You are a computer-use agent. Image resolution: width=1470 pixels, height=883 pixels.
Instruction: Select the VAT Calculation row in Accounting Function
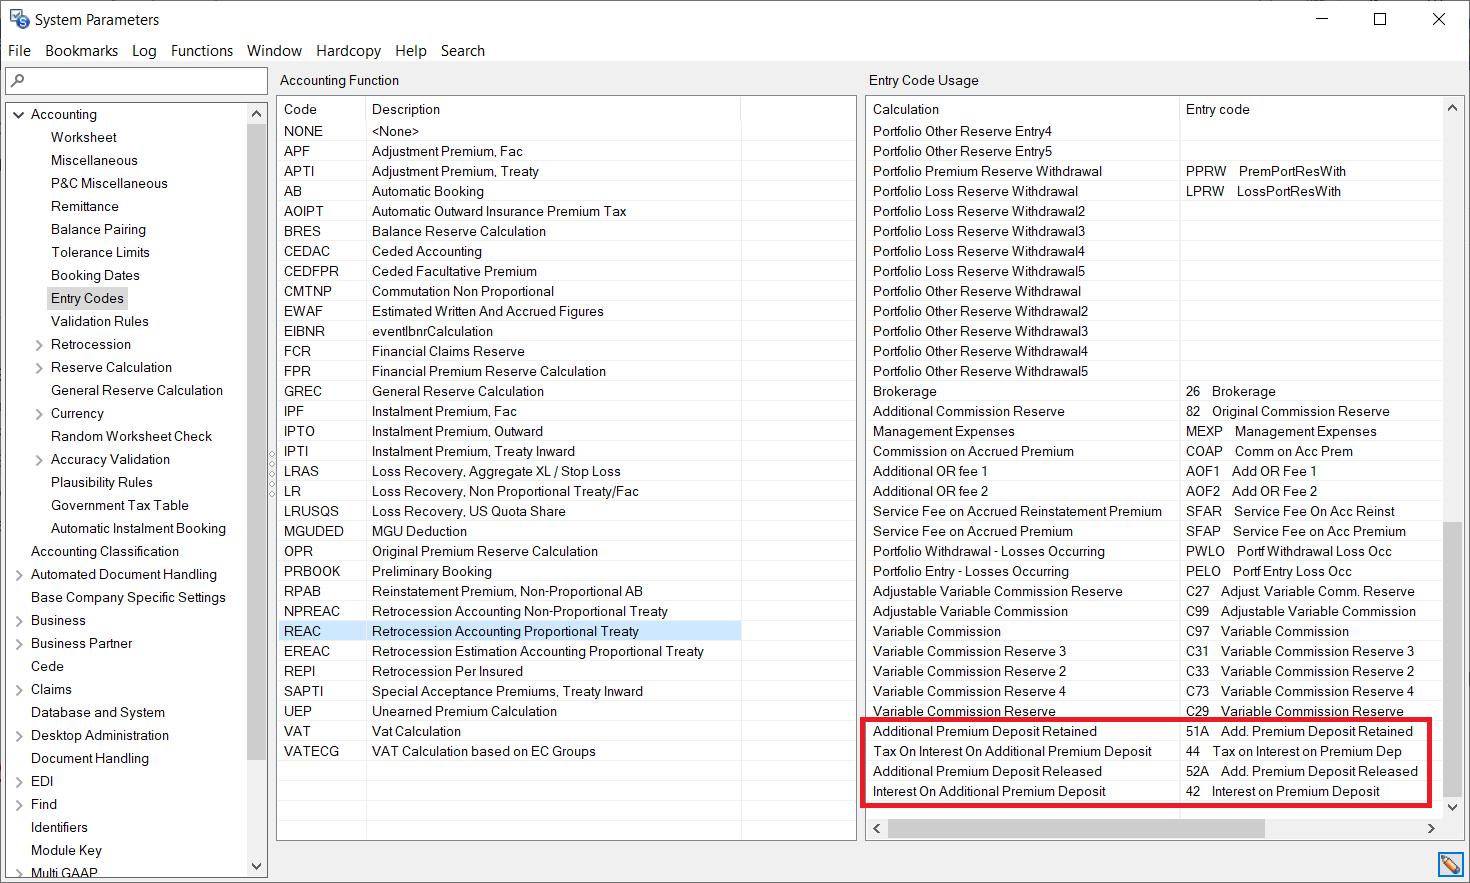[416, 732]
